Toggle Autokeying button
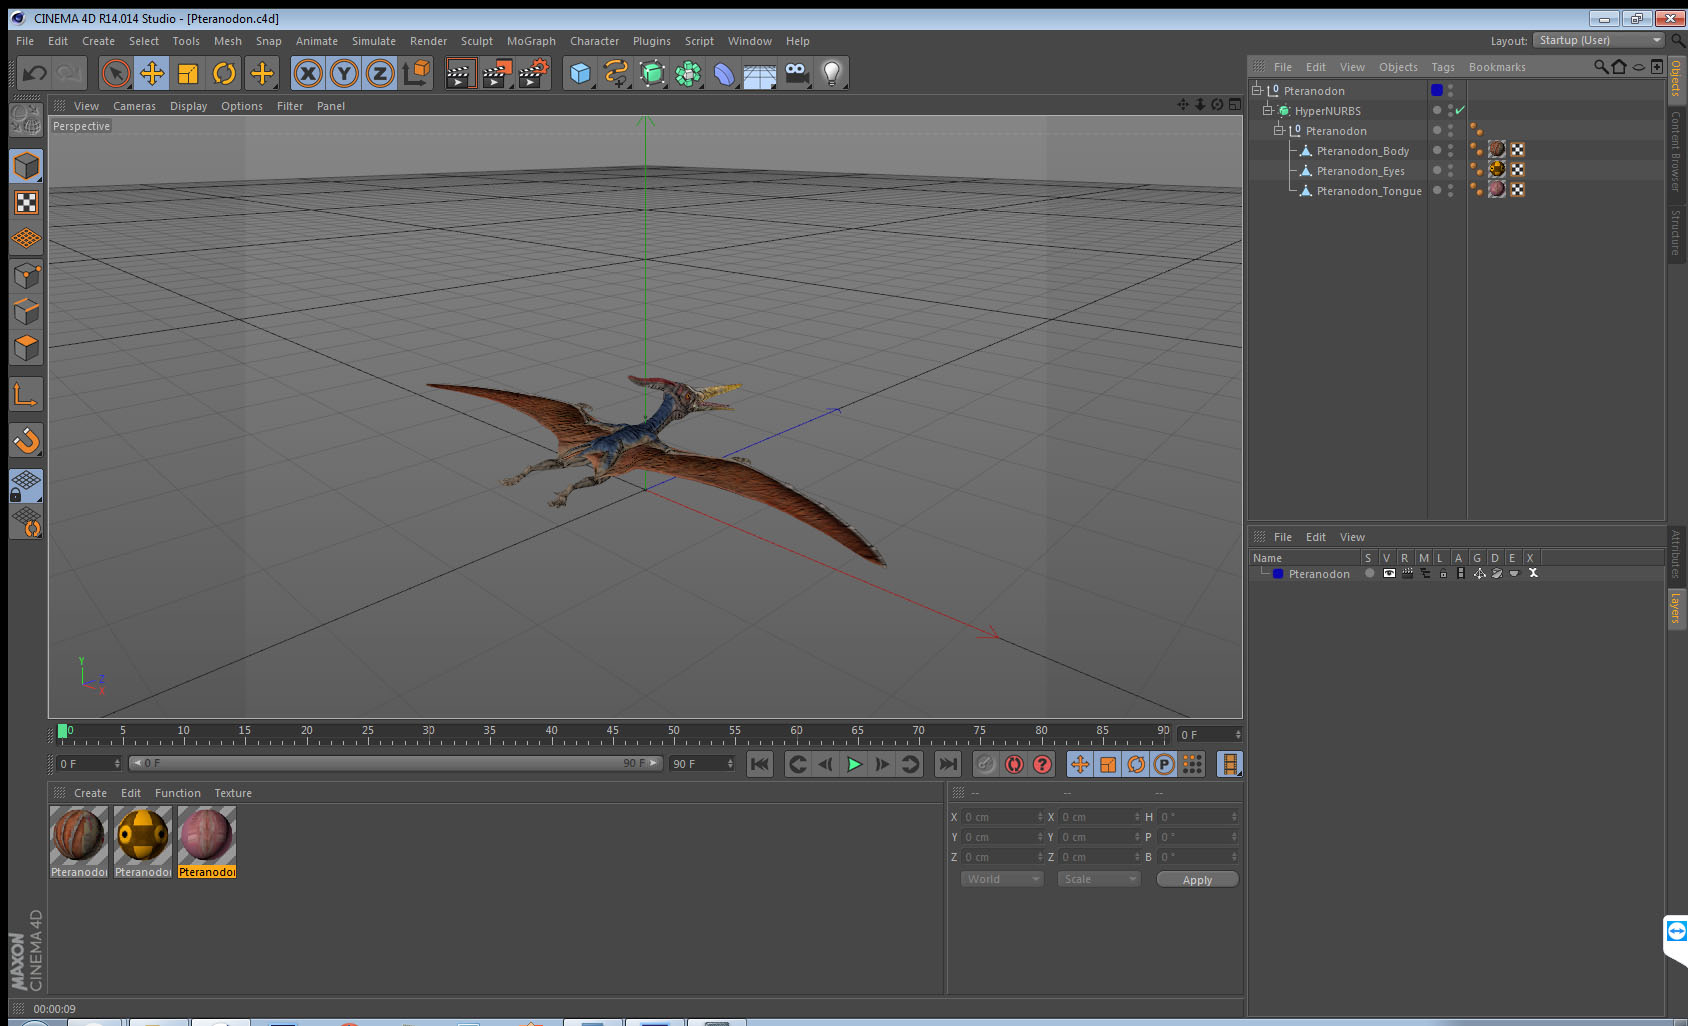1688x1026 pixels. pos(1014,764)
